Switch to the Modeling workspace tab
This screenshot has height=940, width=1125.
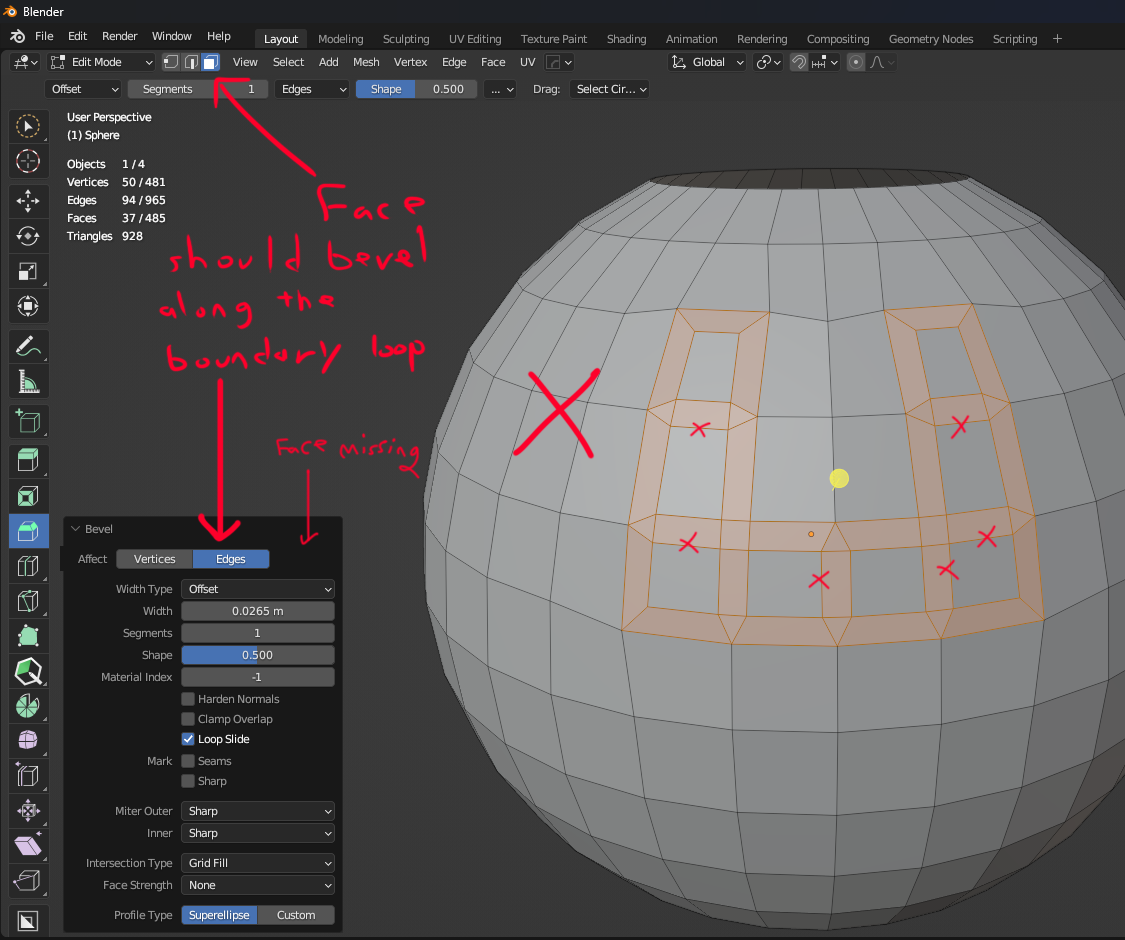tap(341, 39)
